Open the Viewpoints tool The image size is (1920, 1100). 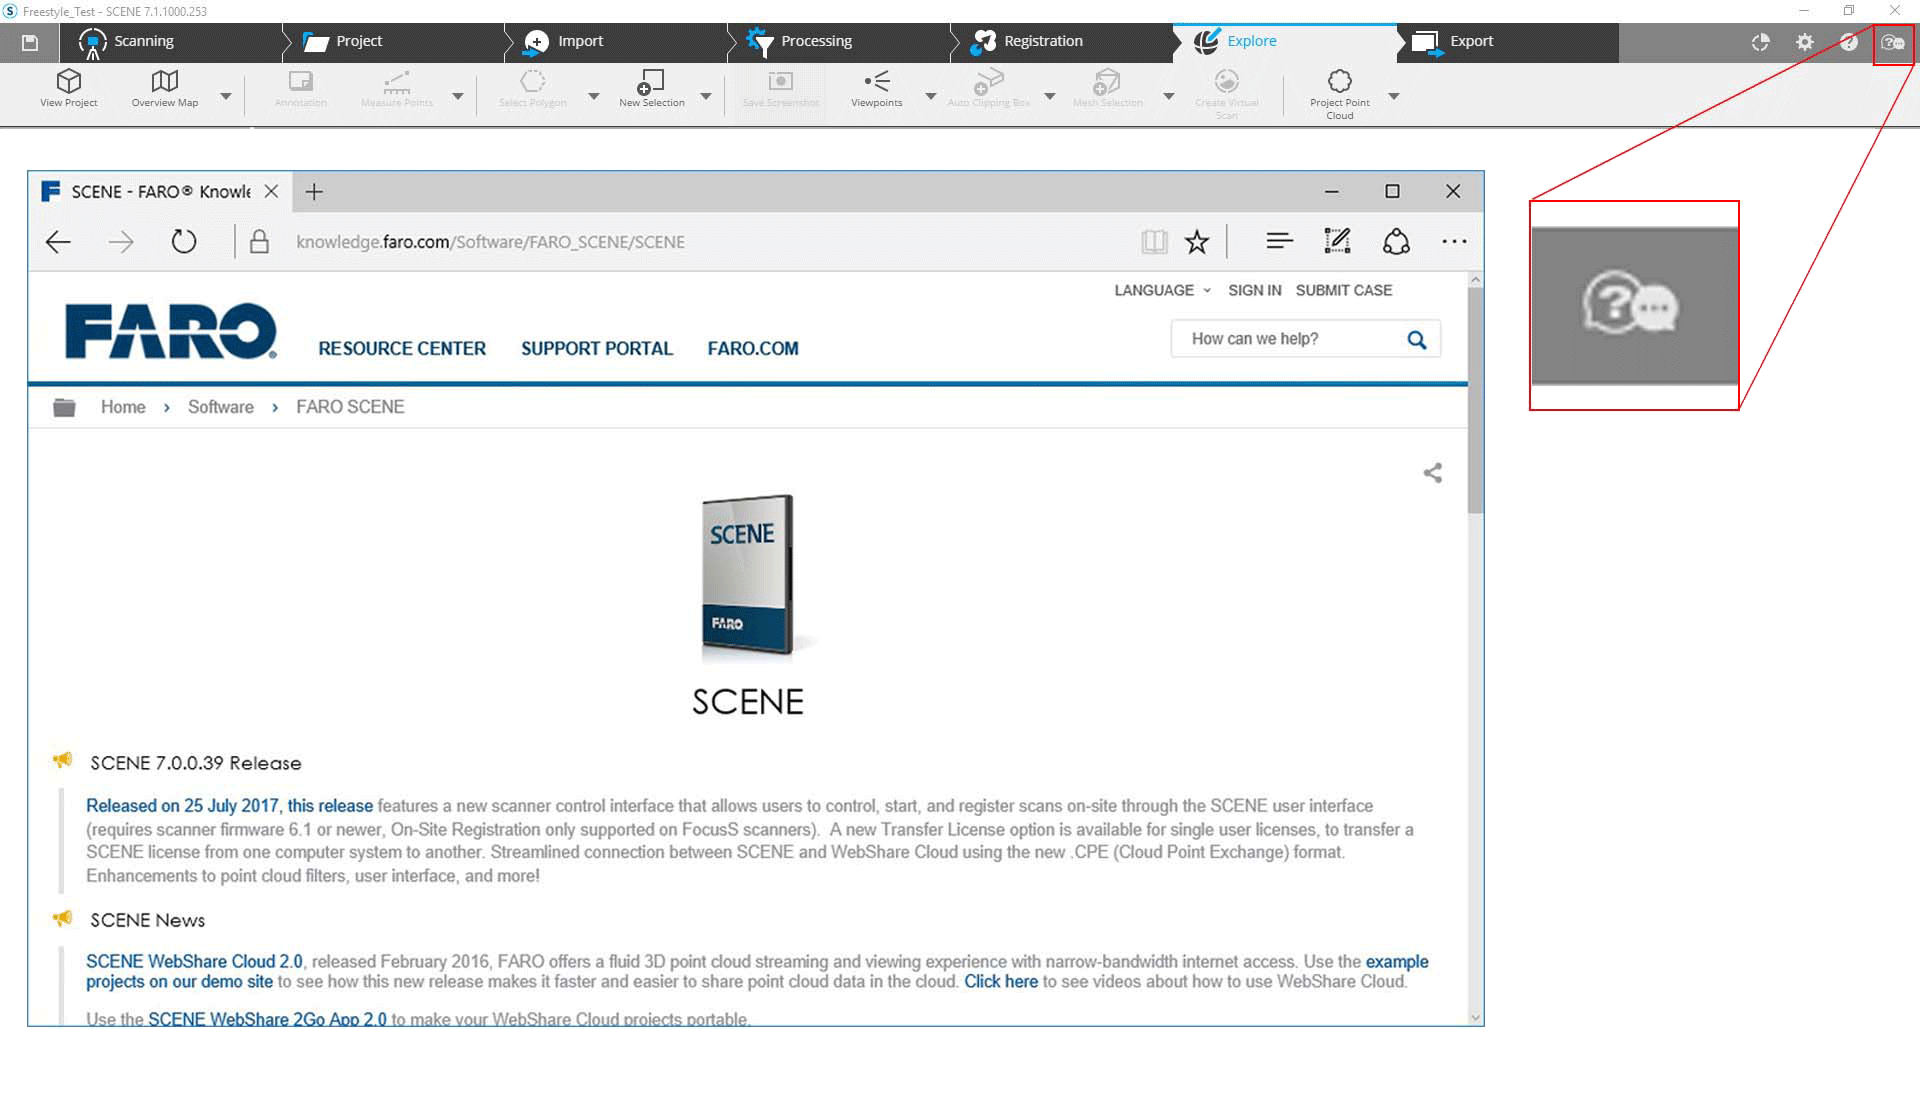[877, 88]
